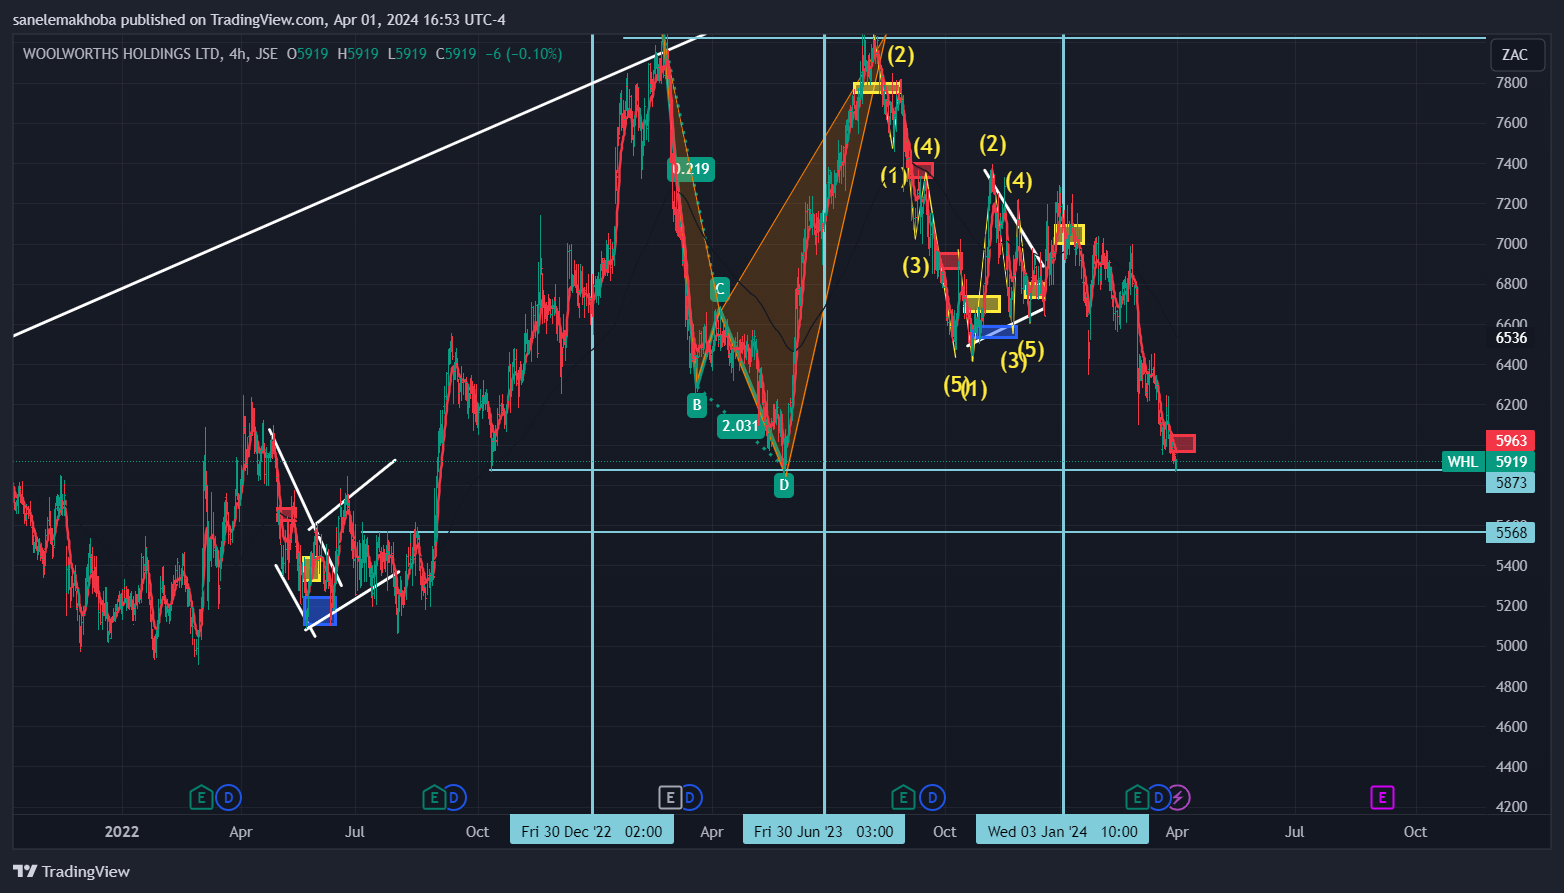1564x893 pixels.
Task: Open the earnings E marker before October 2022
Action: click(433, 798)
